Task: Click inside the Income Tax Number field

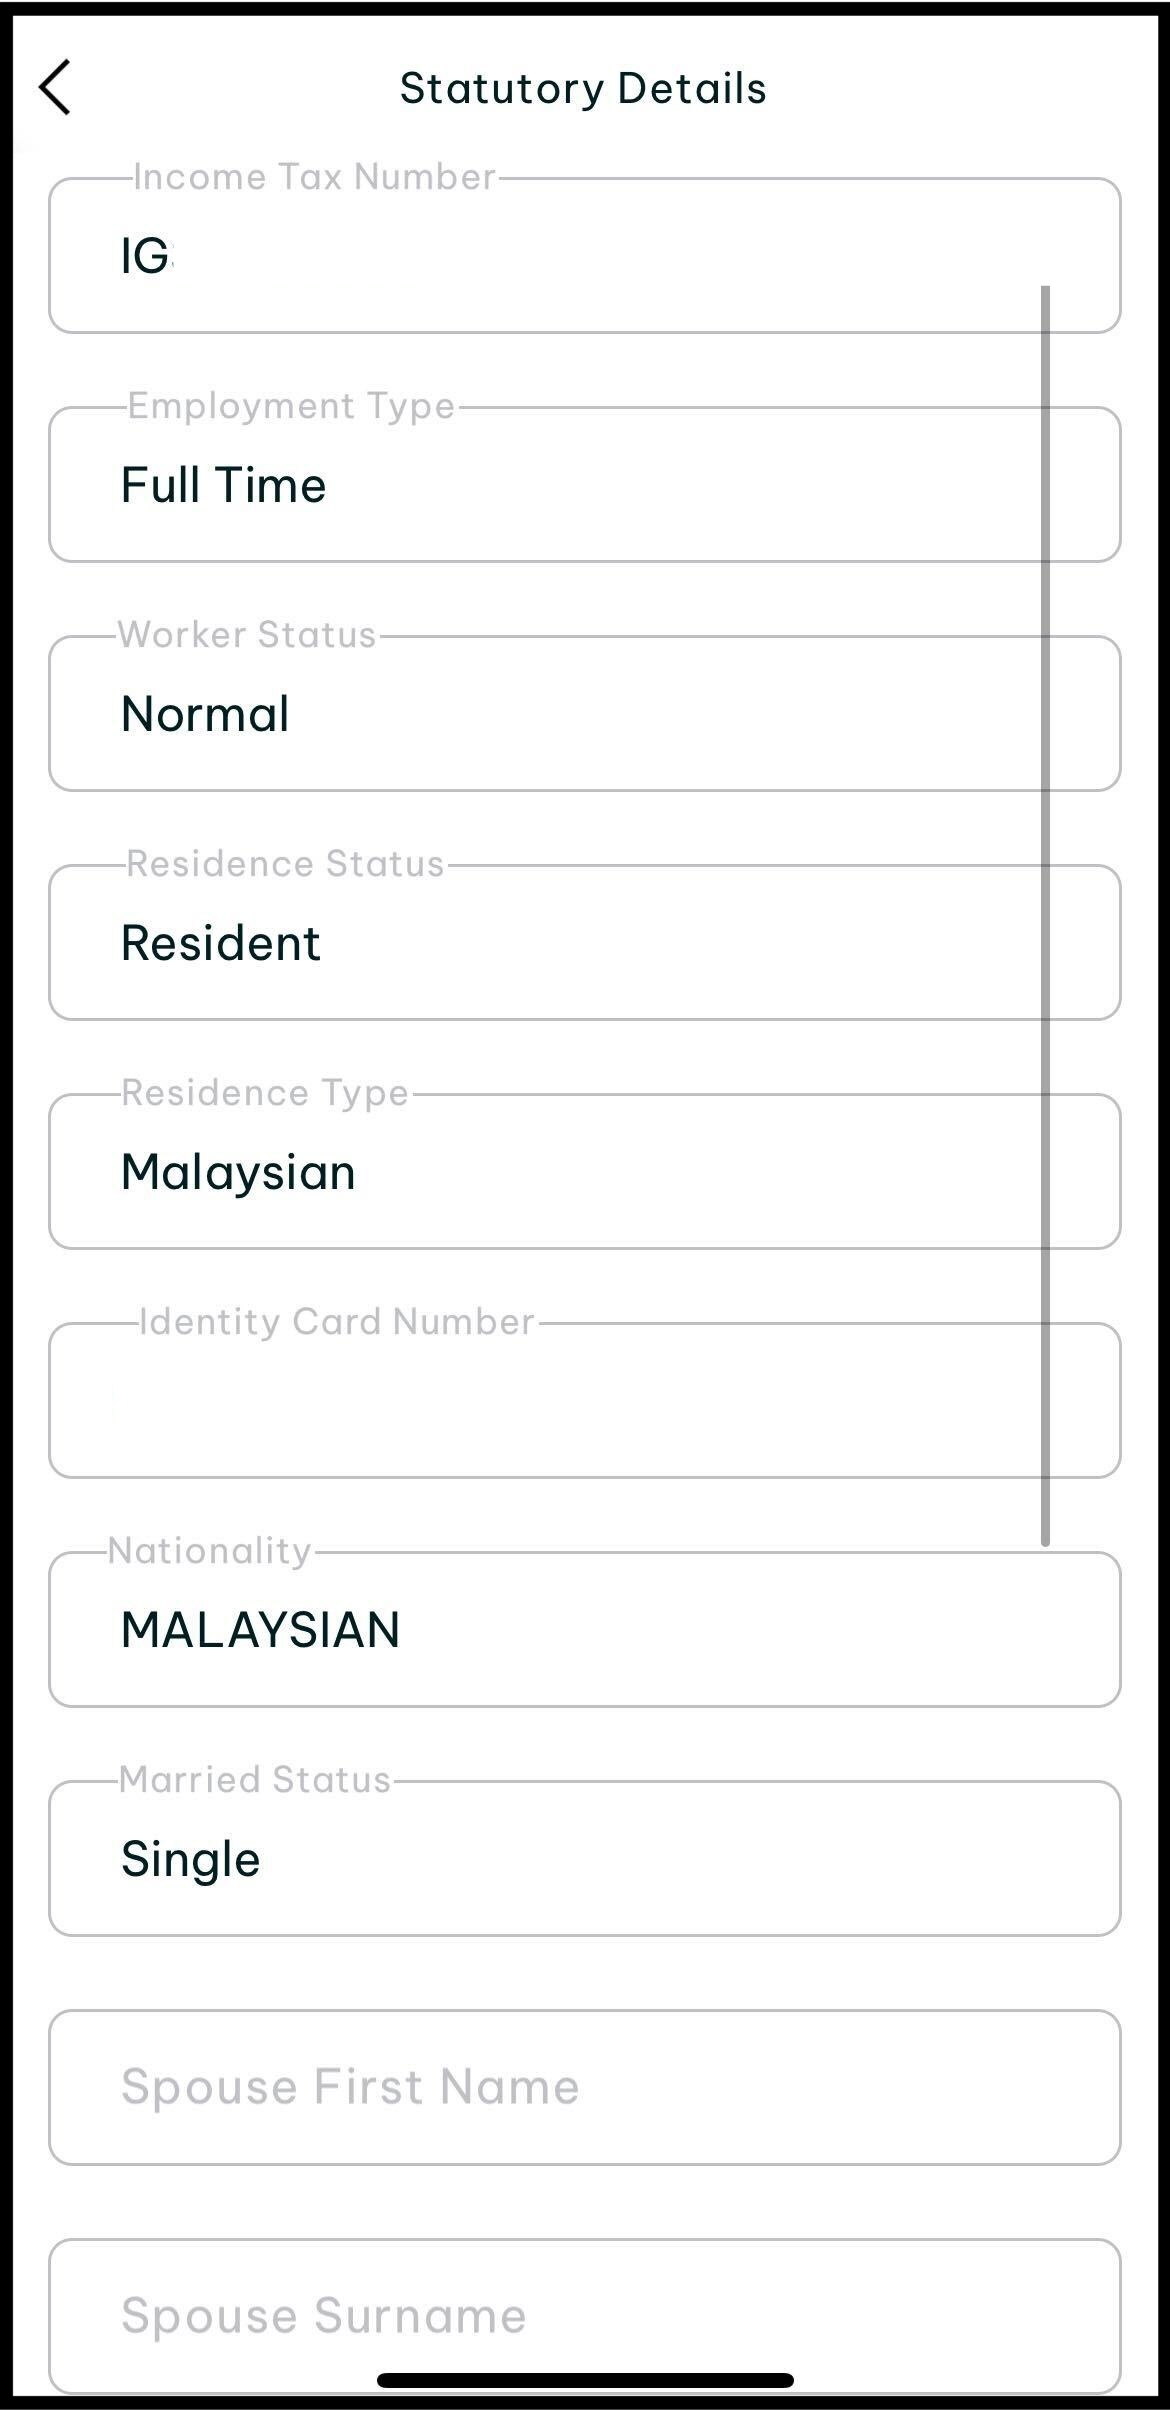Action: coord(584,257)
